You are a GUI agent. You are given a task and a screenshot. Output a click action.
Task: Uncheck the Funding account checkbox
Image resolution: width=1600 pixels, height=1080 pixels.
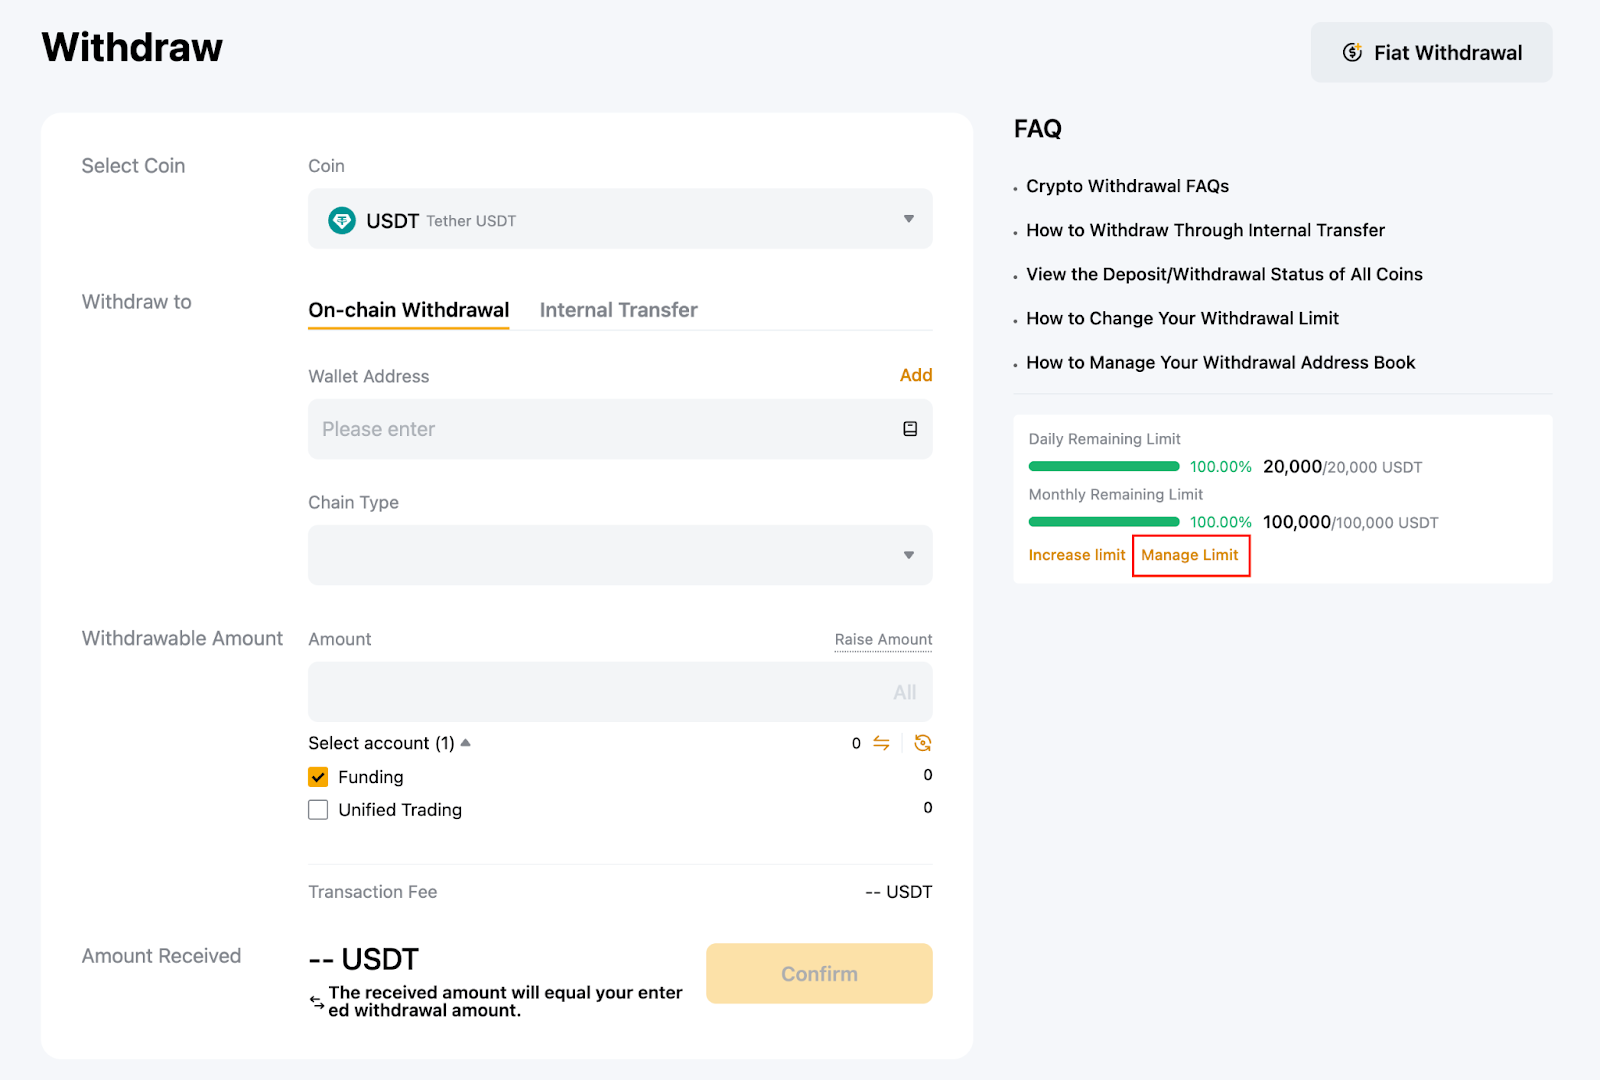[x=318, y=777]
